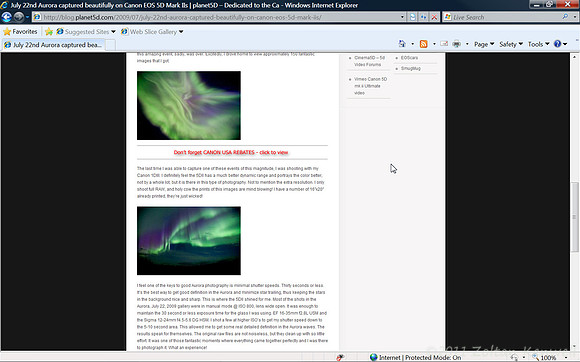Click the orange RSS feeds icon
This screenshot has height=362, width=580.
[424, 44]
